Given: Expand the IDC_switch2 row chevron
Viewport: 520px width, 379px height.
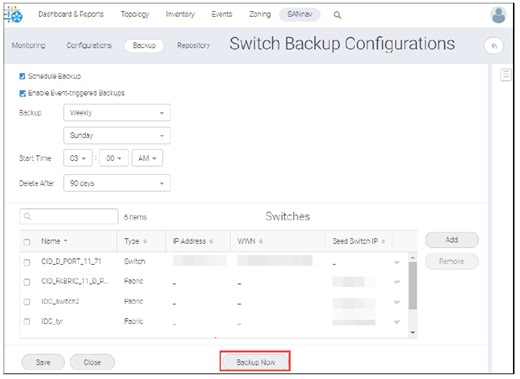Looking at the screenshot, I should pyautogui.click(x=397, y=302).
